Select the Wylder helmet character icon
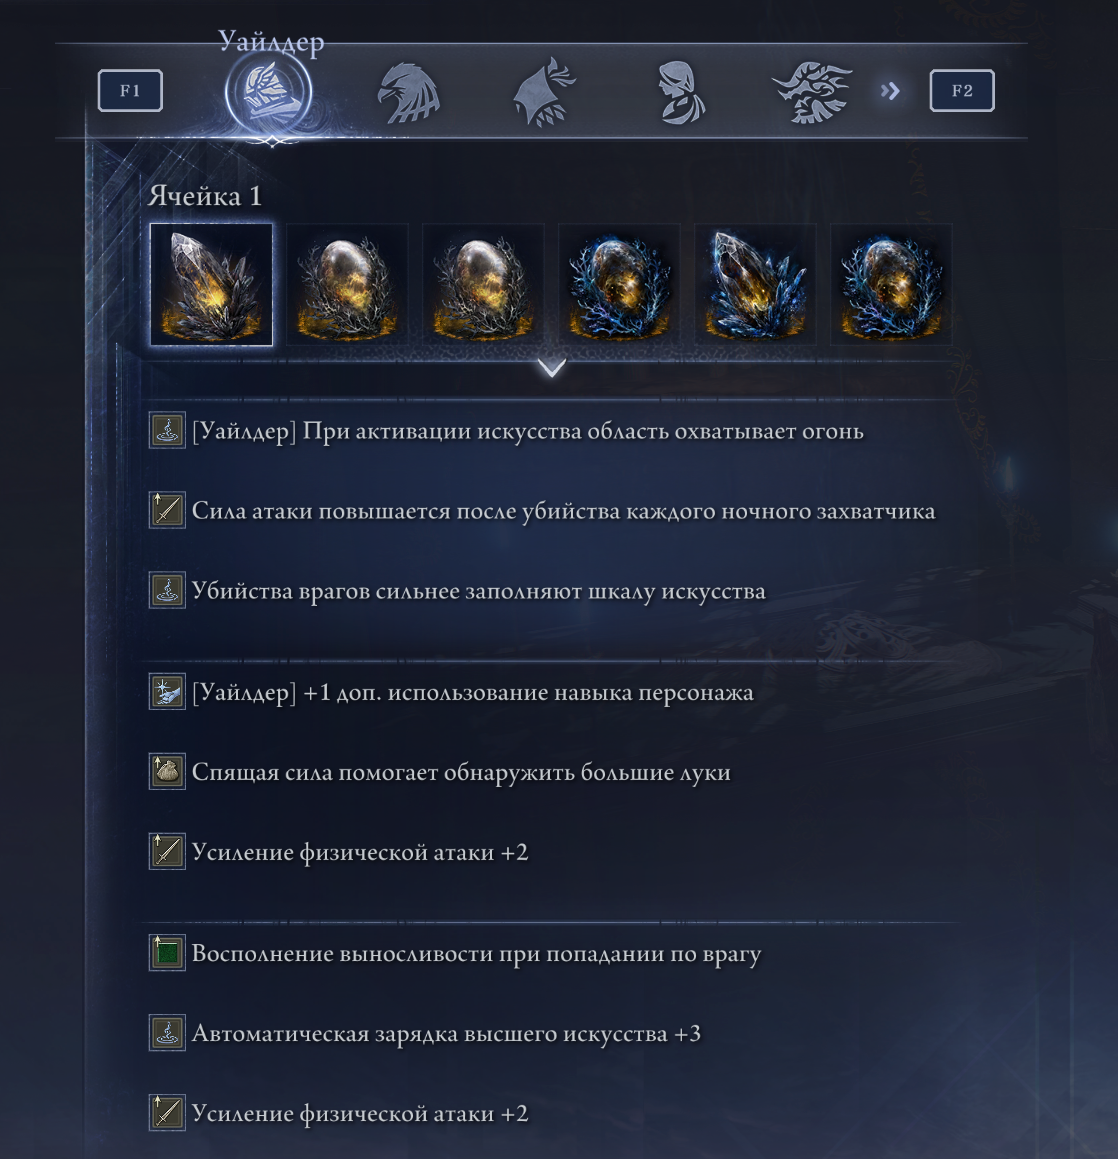Viewport: 1118px width, 1159px height. point(268,92)
